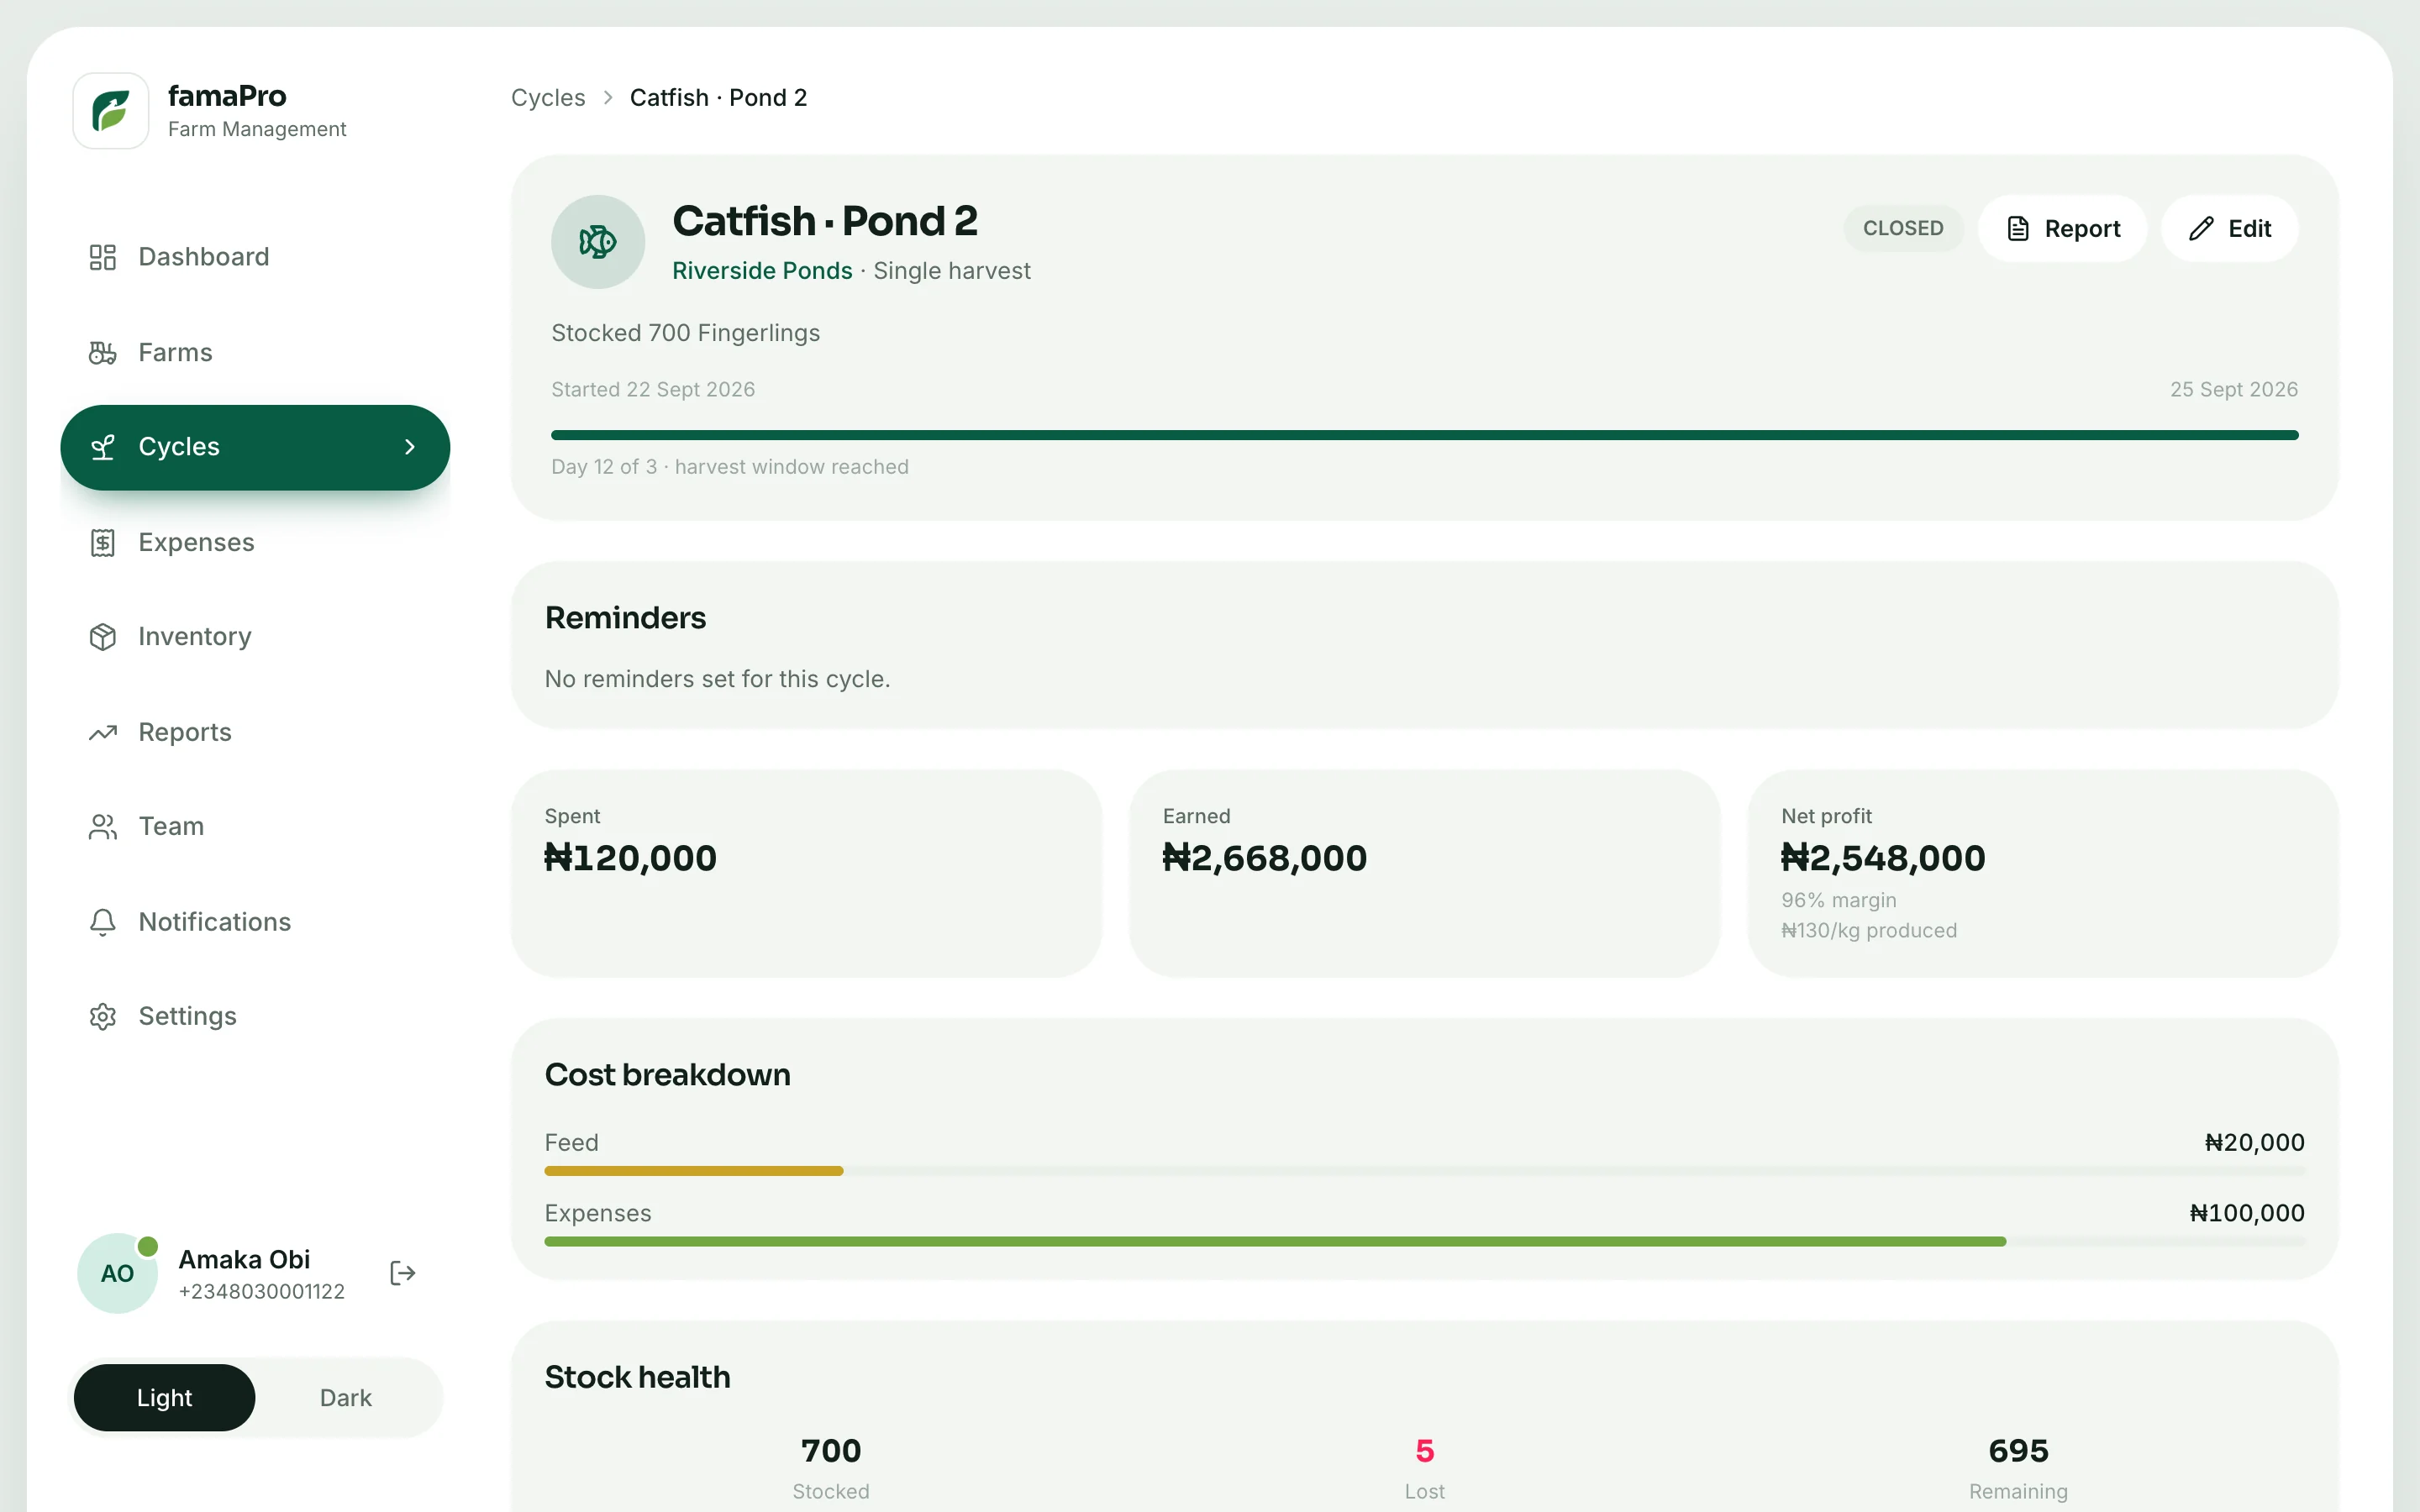Screen dimensions: 2420x1512
Task: Click the catfish cycle icon
Action: [598, 242]
